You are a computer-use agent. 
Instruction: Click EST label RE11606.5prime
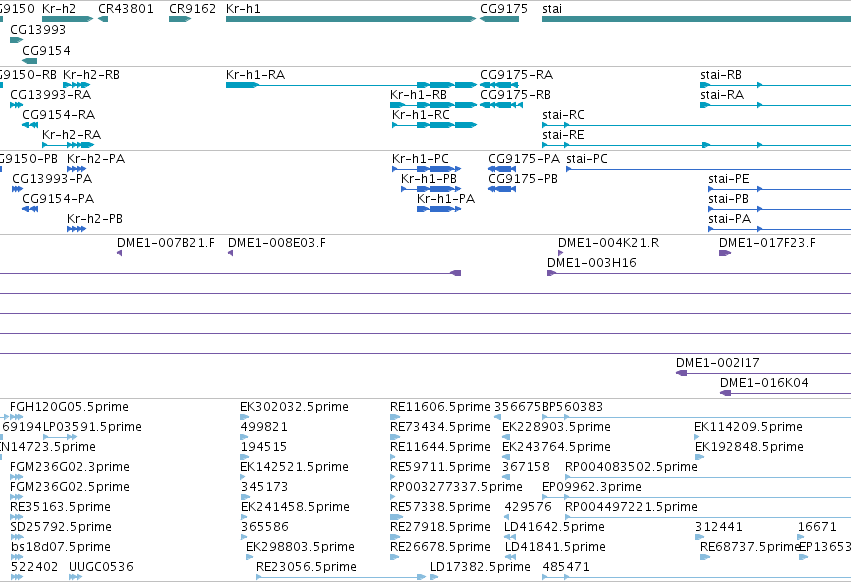coord(440,407)
